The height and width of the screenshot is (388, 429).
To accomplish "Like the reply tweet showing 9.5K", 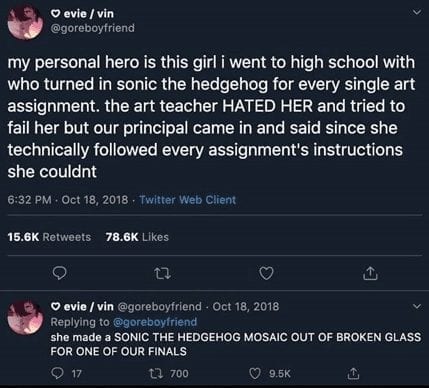I will (x=270, y=373).
